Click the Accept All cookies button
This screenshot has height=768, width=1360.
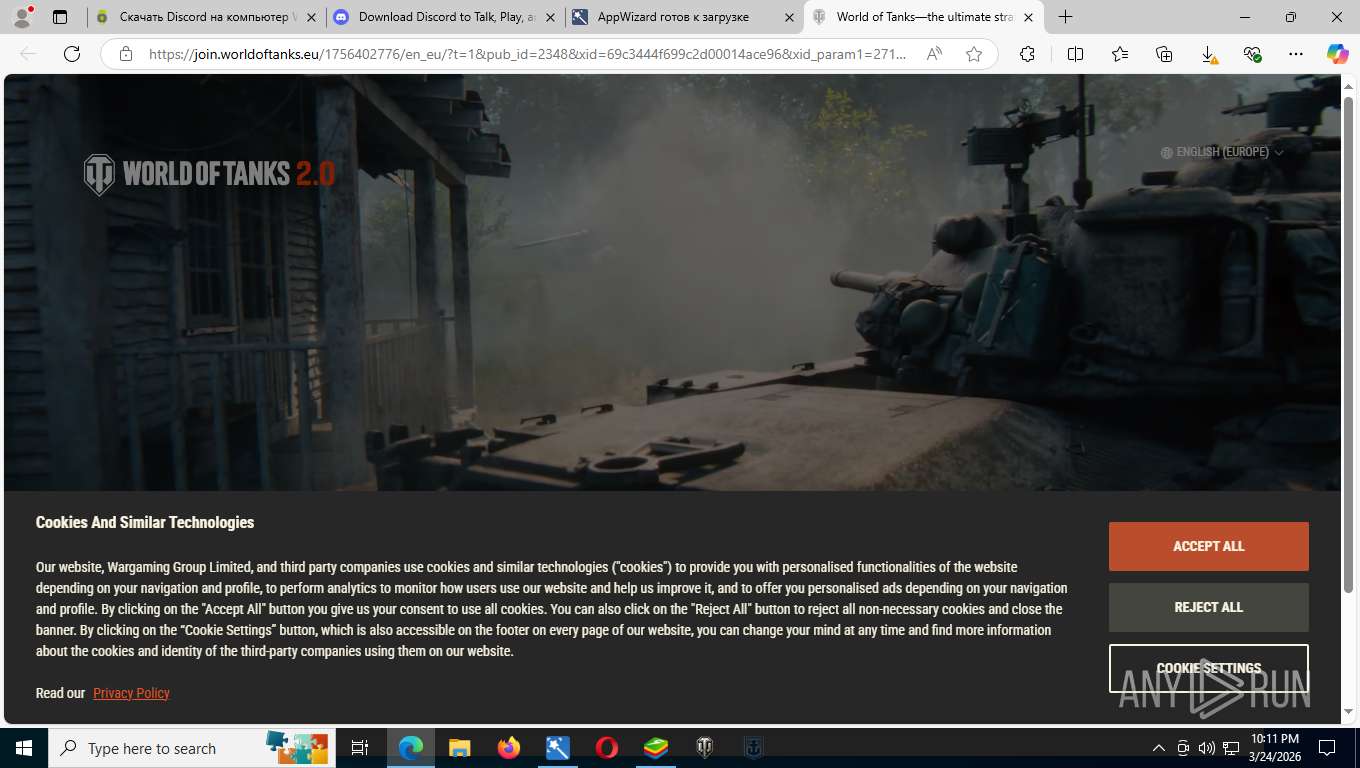[x=1208, y=546]
